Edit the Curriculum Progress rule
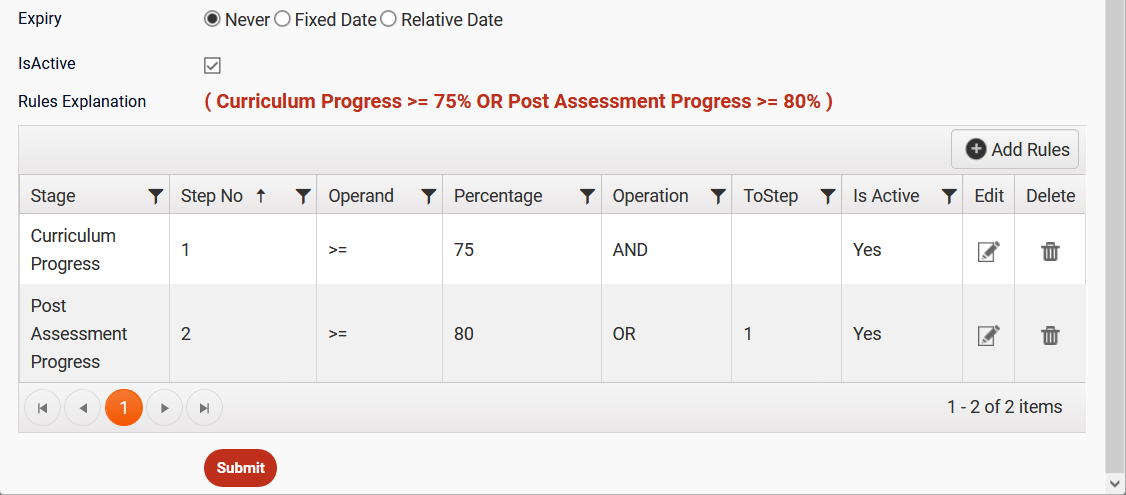The image size is (1126, 495). [x=988, y=251]
